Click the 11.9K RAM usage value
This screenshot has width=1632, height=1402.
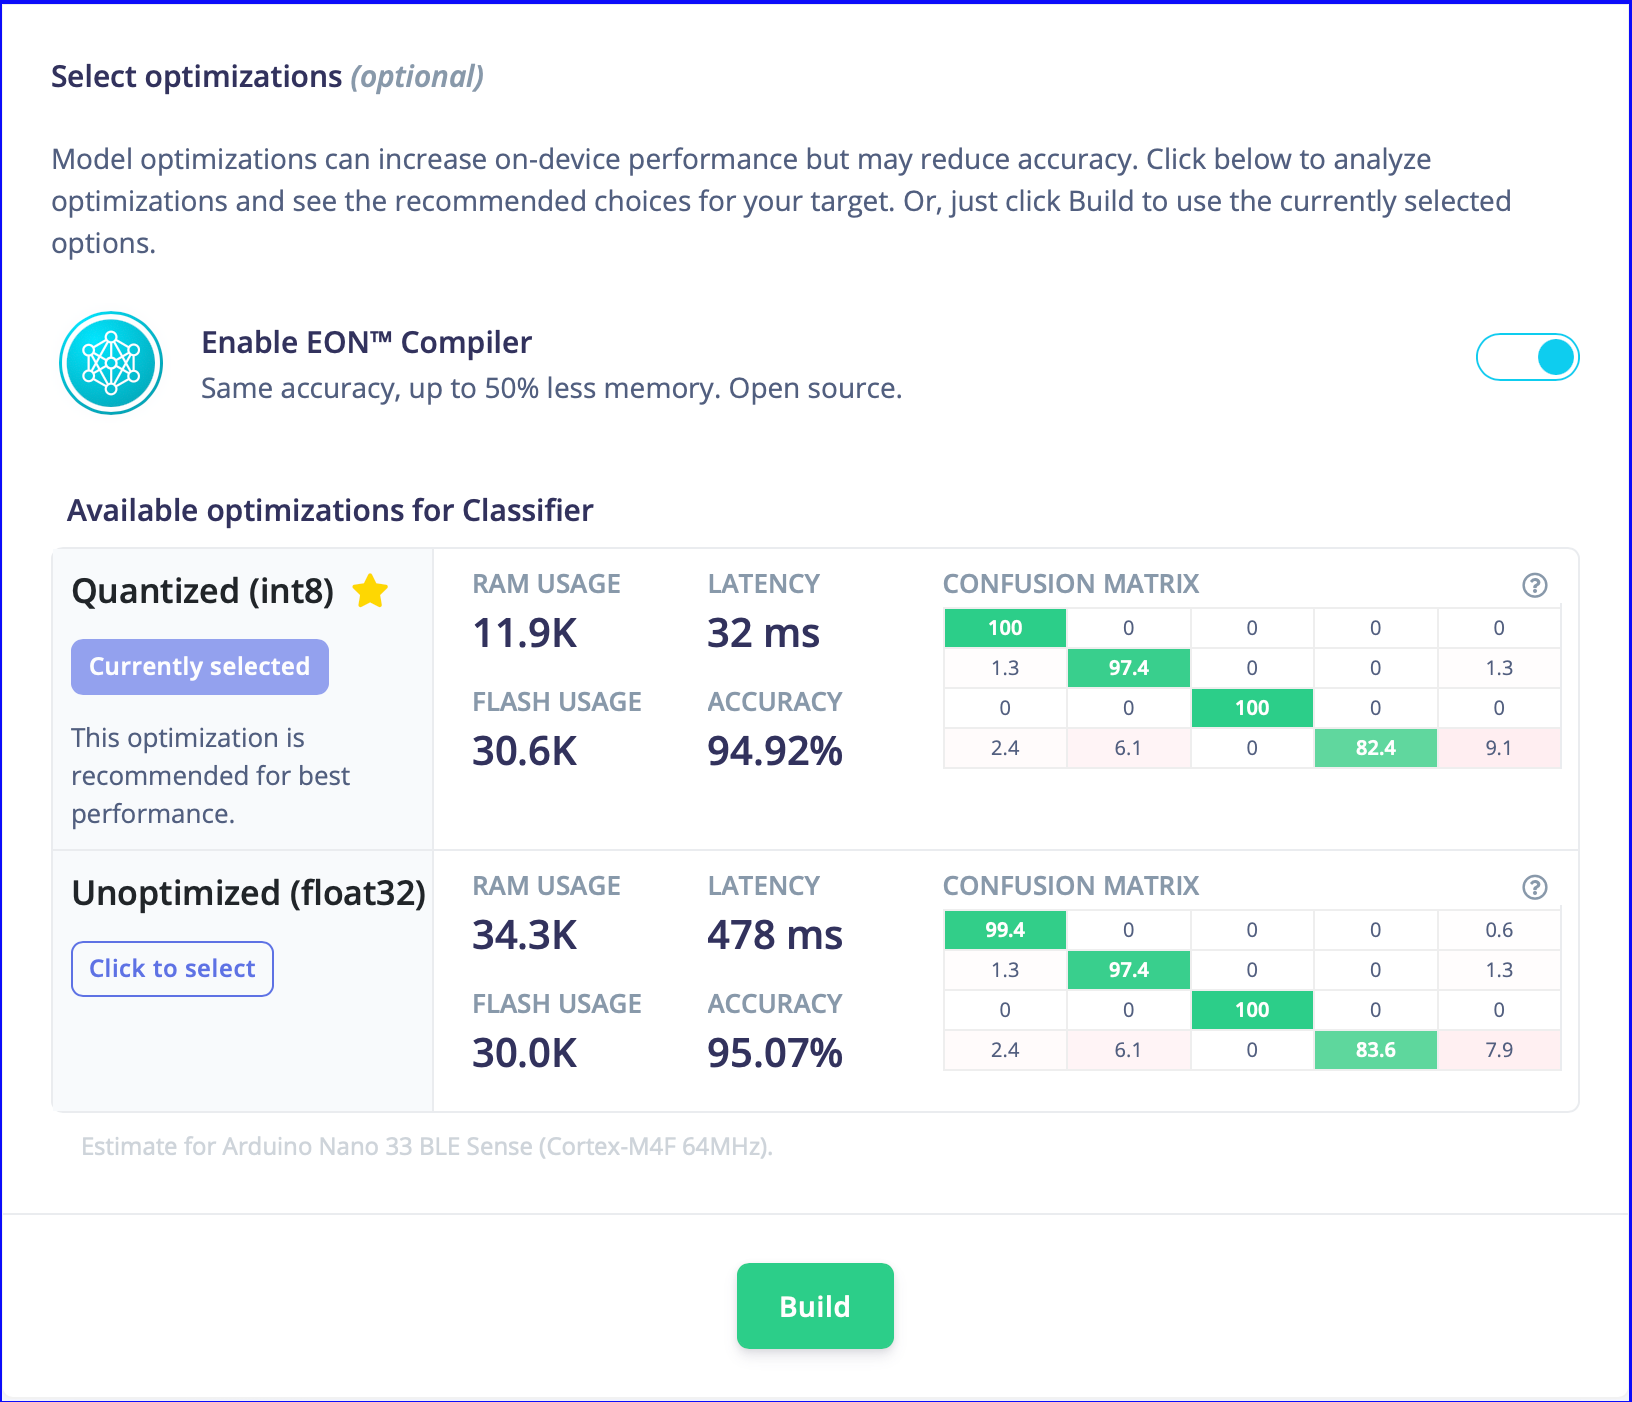pos(525,633)
